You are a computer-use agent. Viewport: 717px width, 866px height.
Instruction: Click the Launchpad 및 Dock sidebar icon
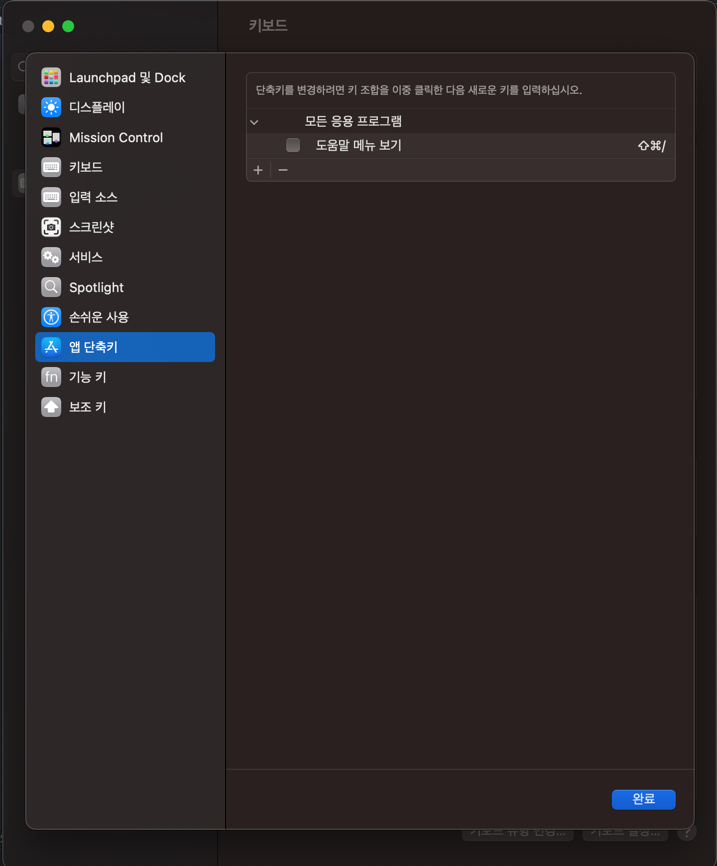51,77
